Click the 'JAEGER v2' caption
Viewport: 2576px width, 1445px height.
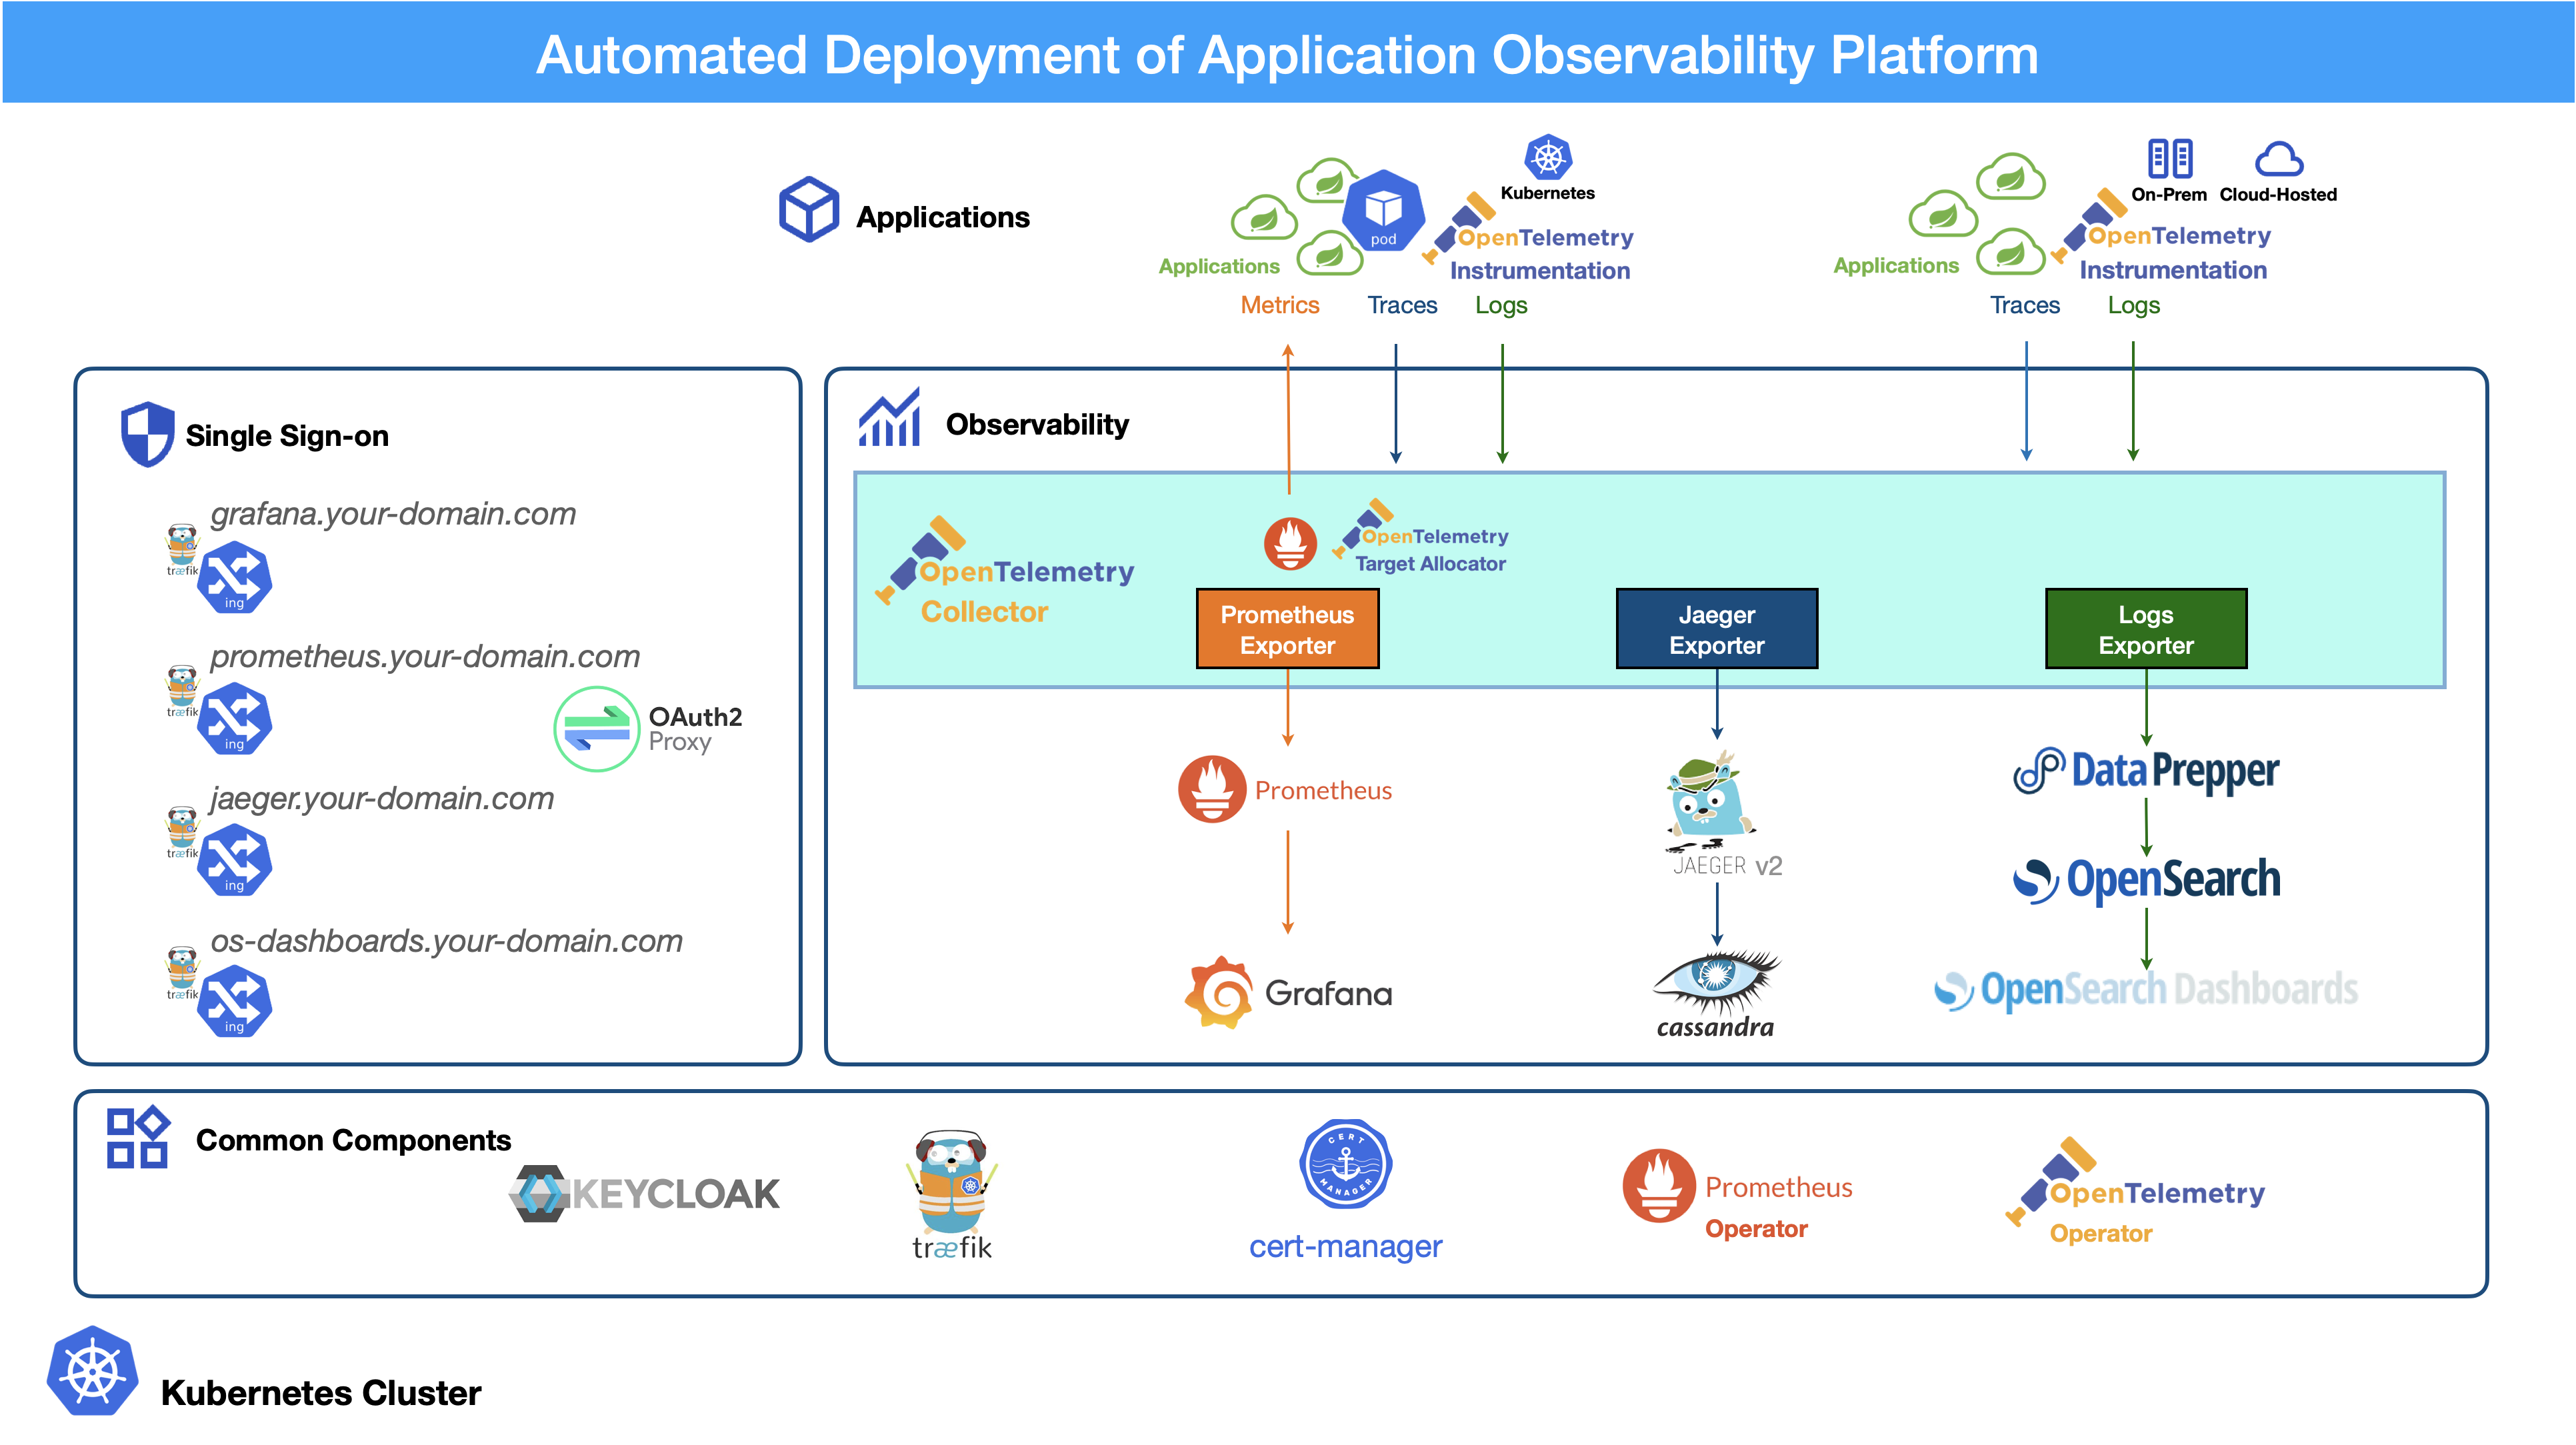click(x=1727, y=866)
